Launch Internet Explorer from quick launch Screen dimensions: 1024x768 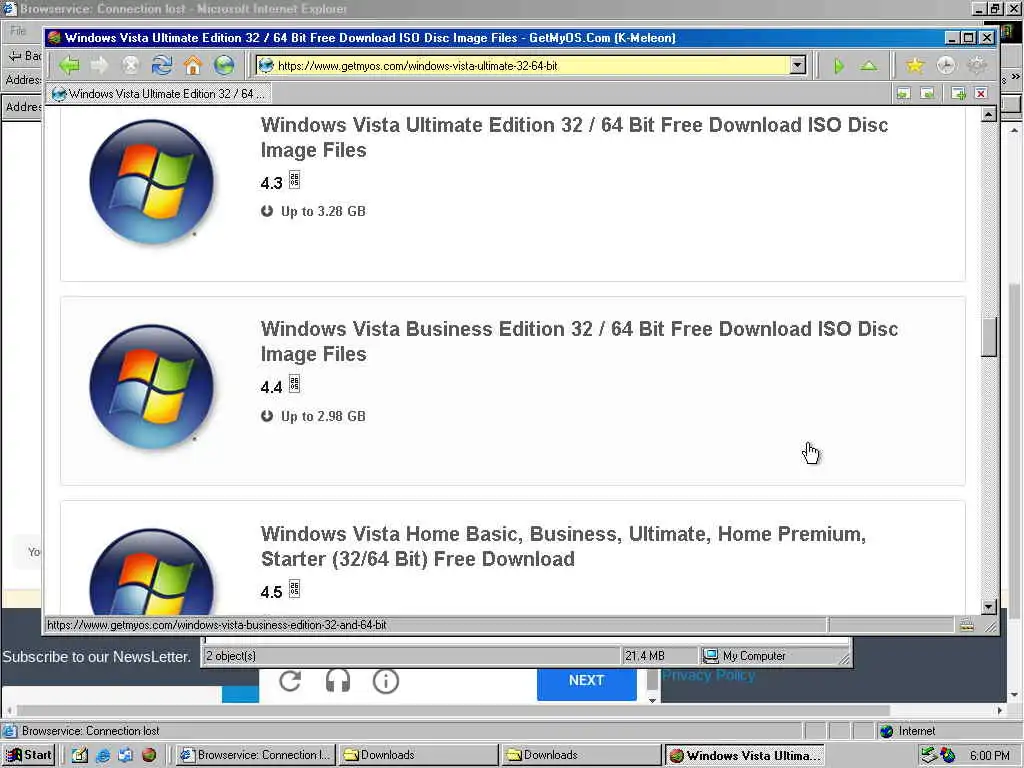click(103, 755)
